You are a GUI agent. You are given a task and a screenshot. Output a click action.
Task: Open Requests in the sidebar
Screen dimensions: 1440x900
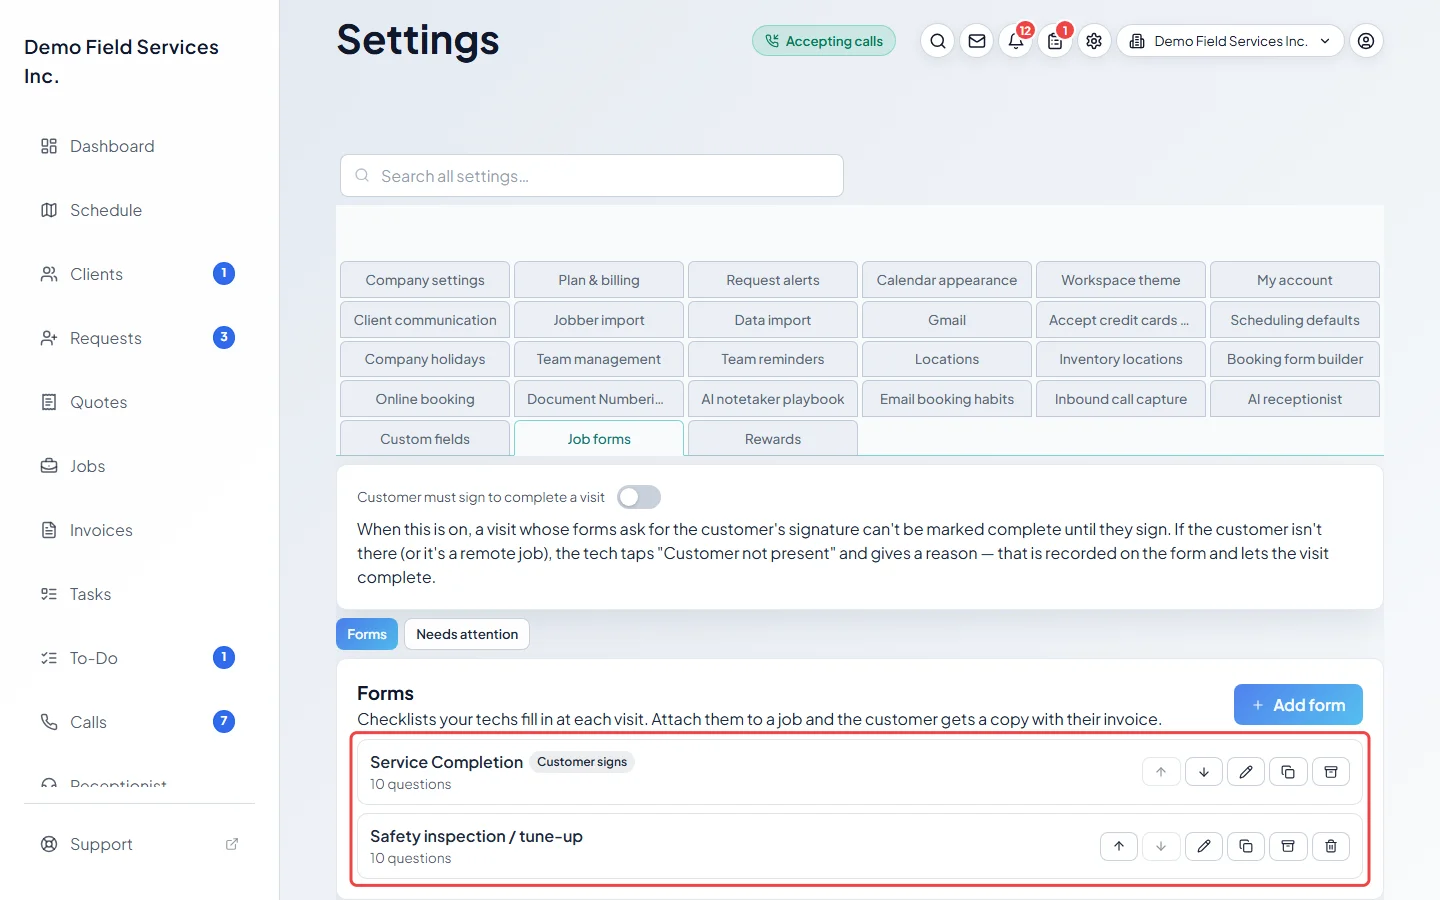pyautogui.click(x=140, y=338)
